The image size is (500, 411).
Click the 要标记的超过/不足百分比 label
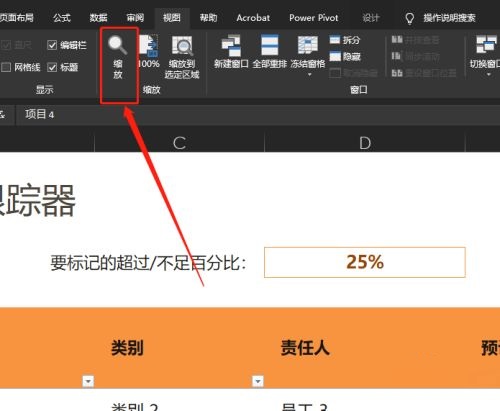pos(148,263)
